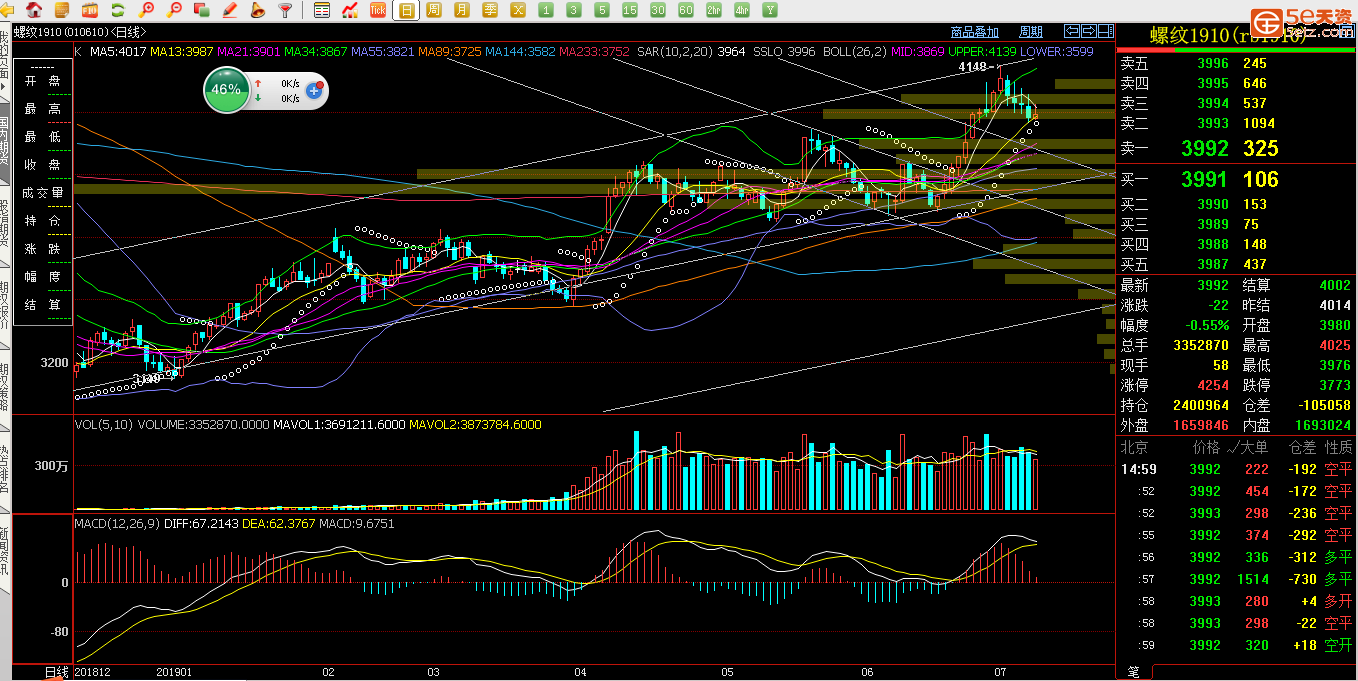
Task: Select the 3-minute period
Action: 574,10
